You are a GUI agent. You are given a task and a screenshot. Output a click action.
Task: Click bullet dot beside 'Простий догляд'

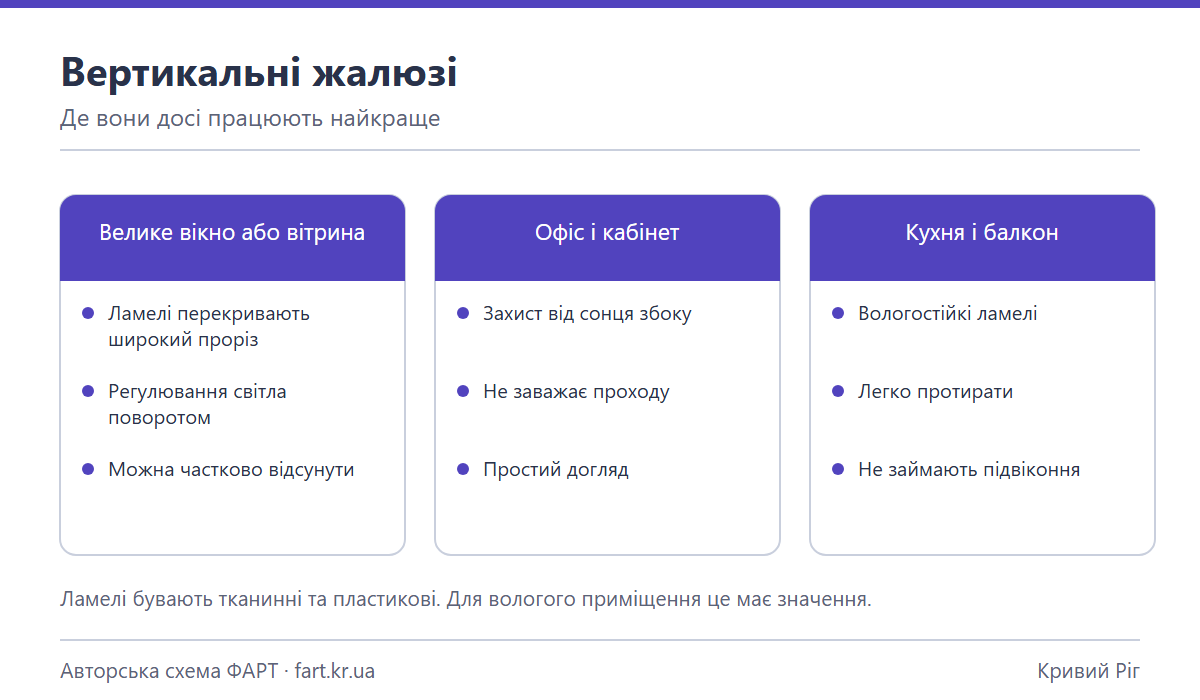[463, 469]
